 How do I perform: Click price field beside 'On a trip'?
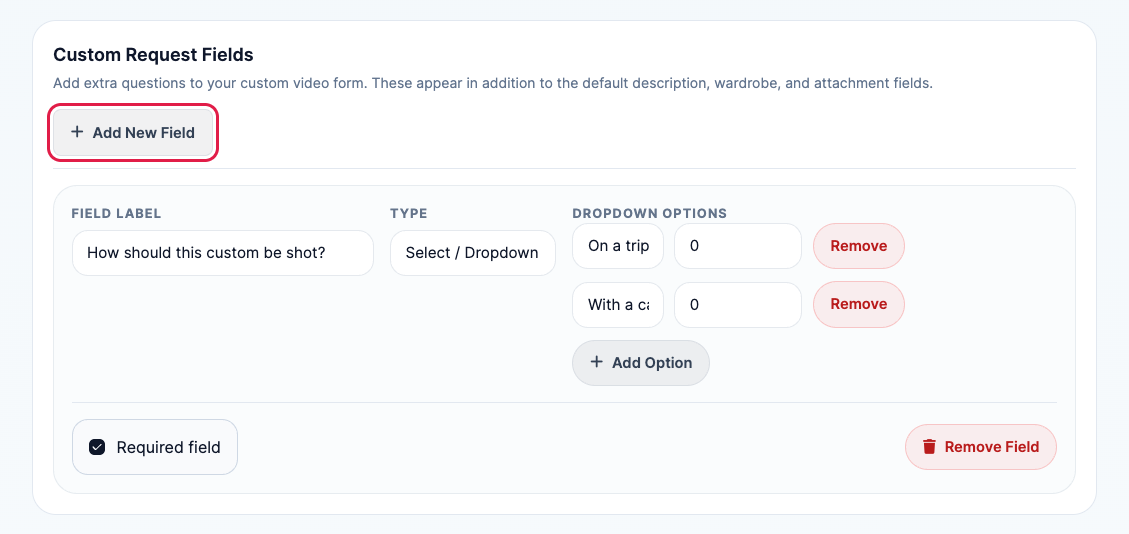[737, 246]
